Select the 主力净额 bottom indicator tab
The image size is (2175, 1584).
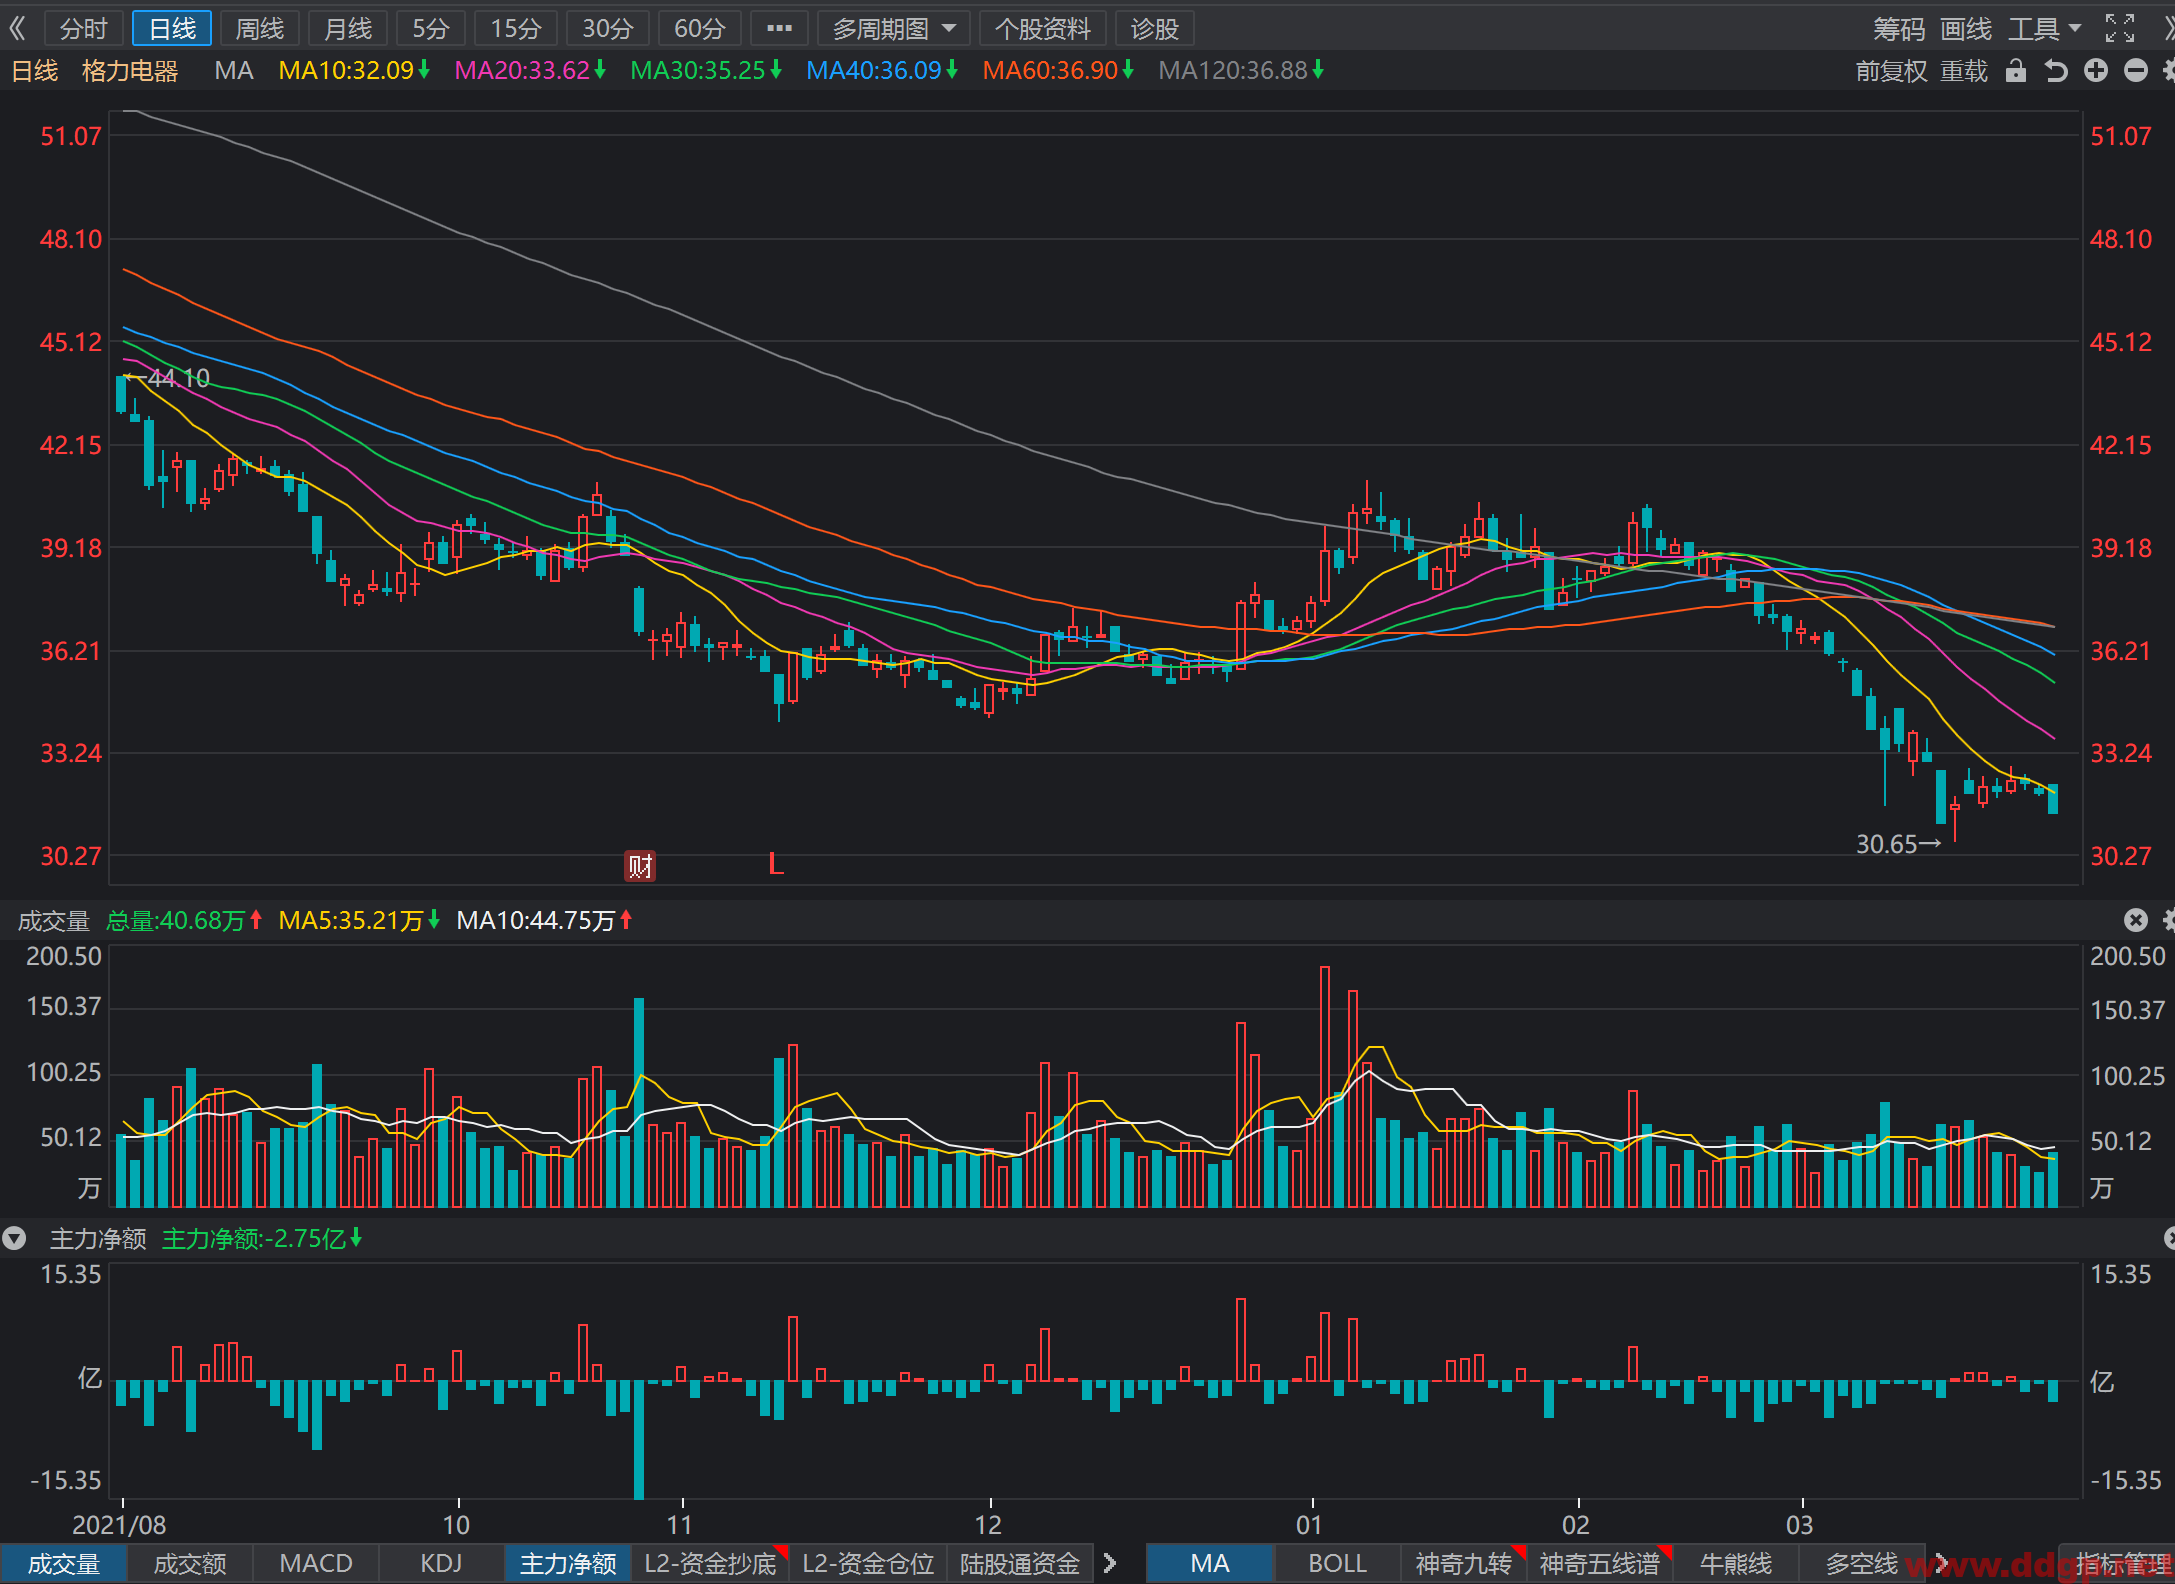(x=568, y=1563)
